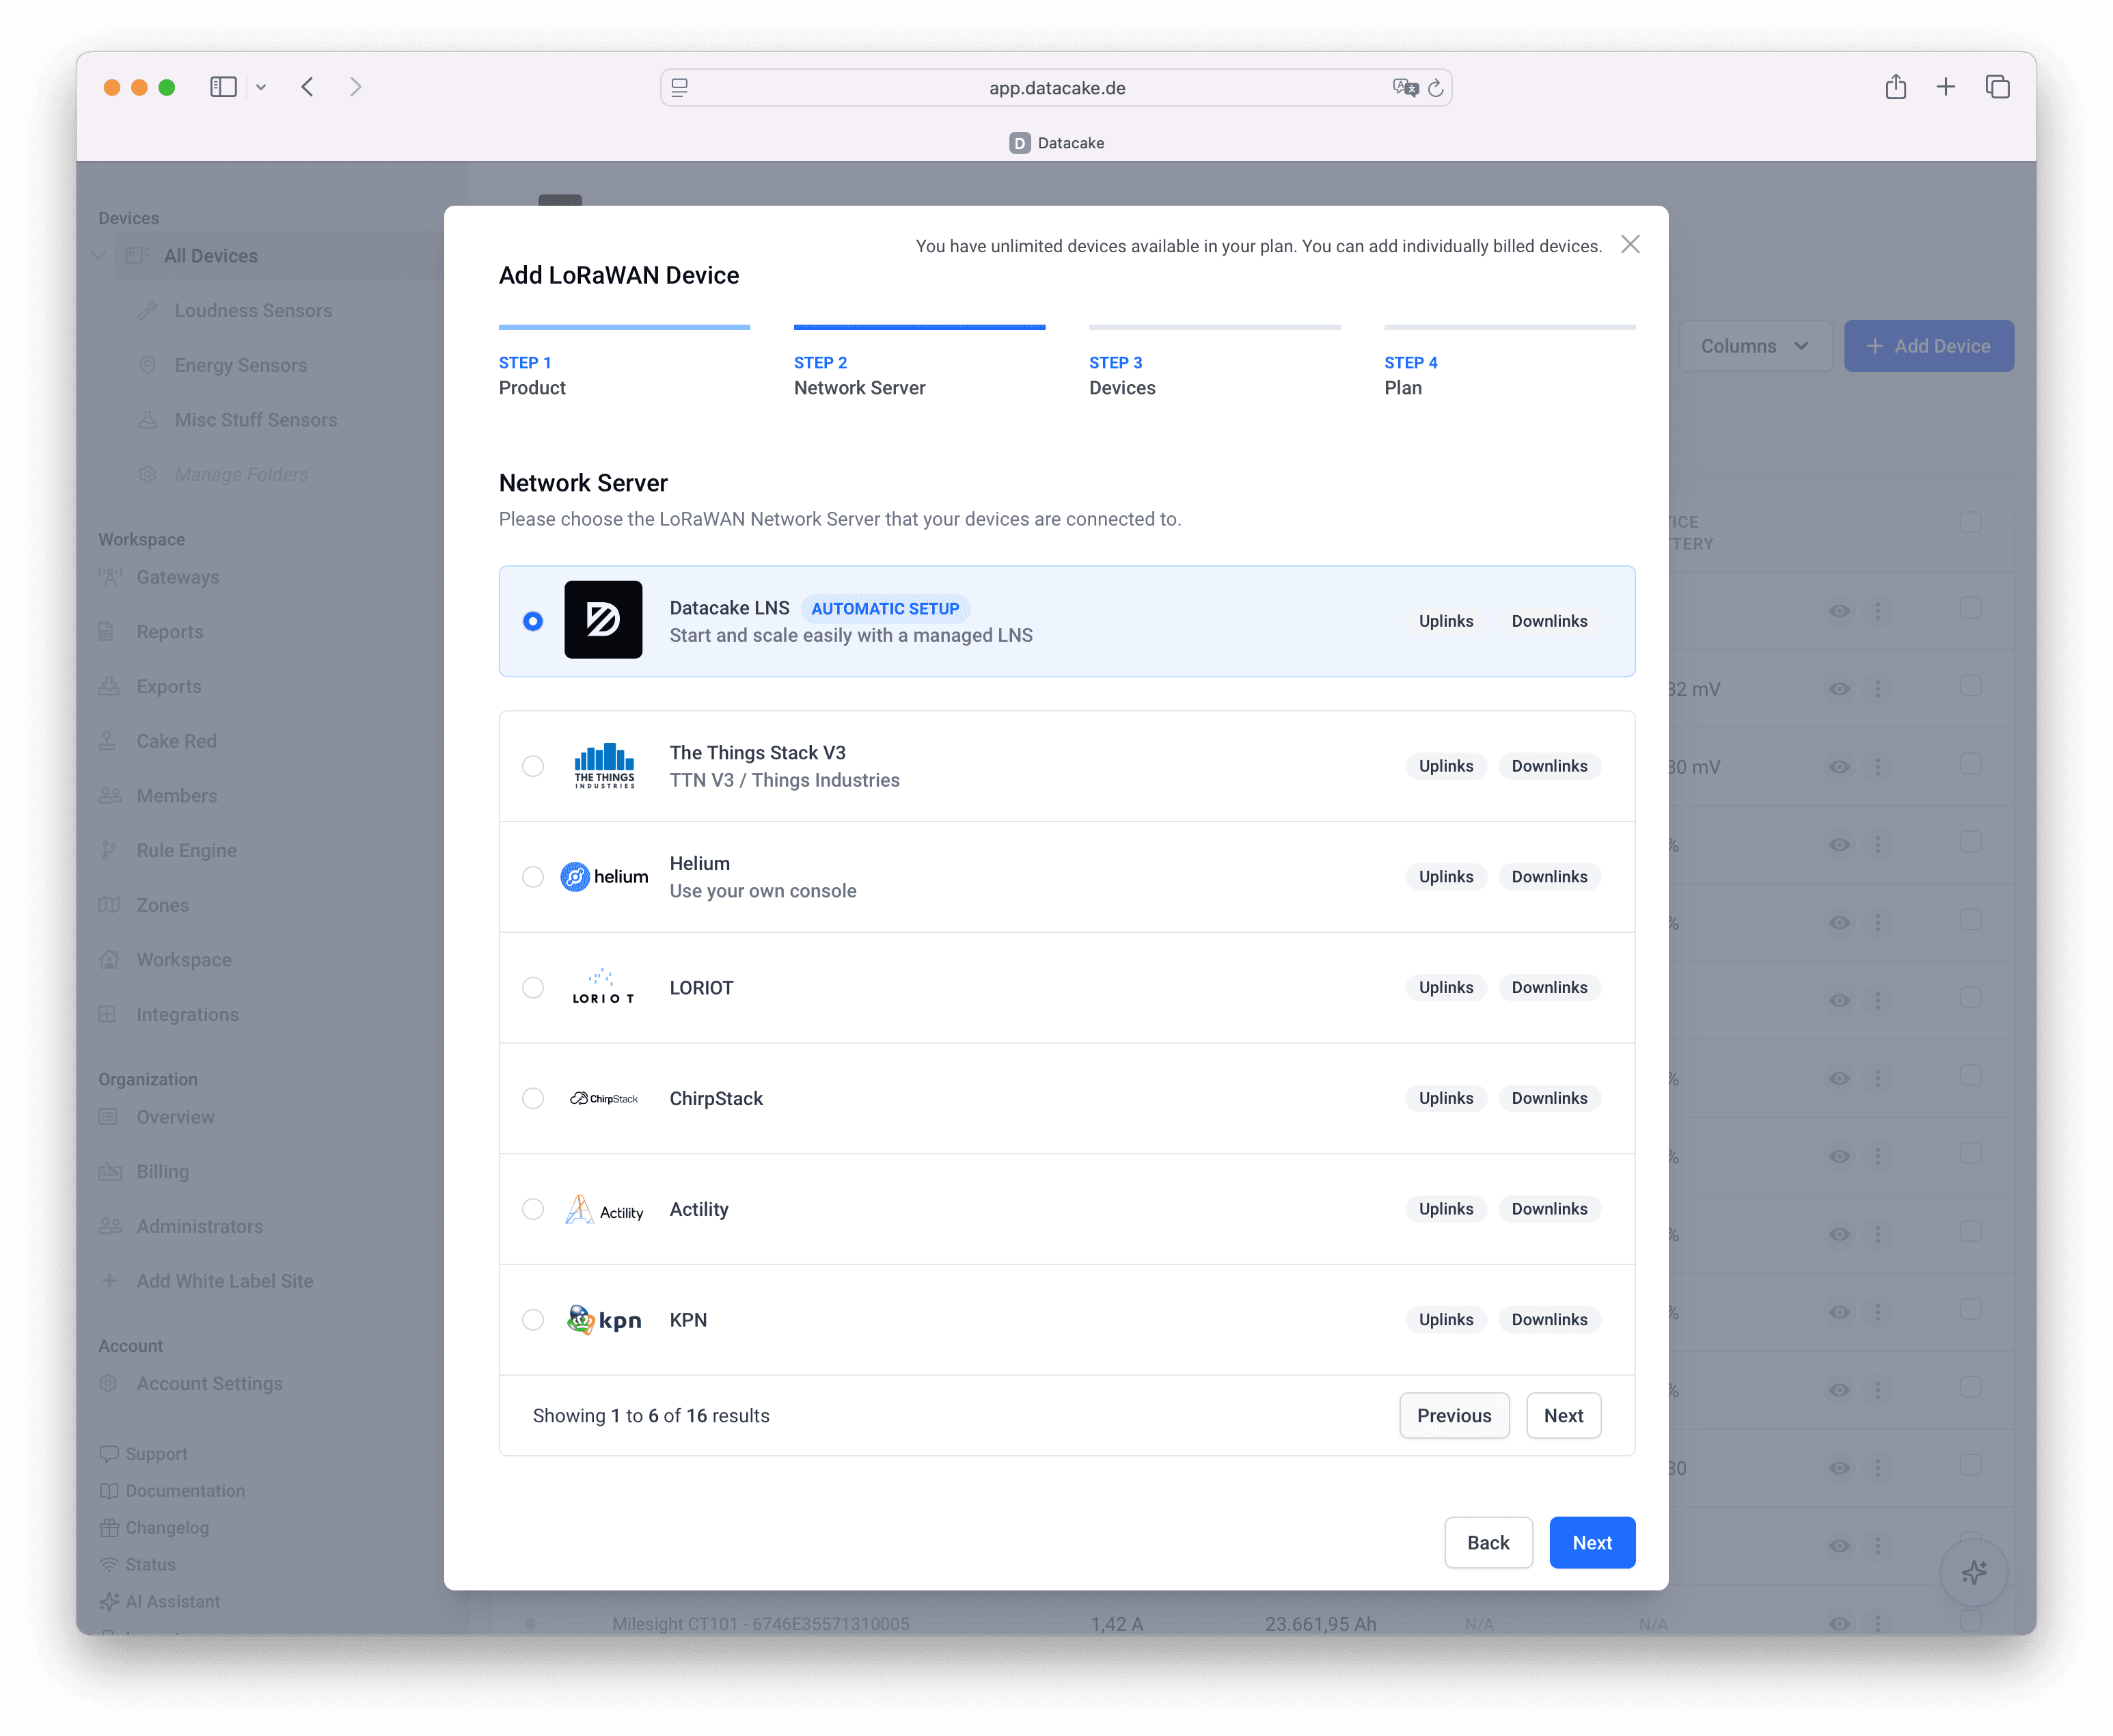Show next page of results
Screen dimensions: 2113x1736
click(x=1563, y=1416)
